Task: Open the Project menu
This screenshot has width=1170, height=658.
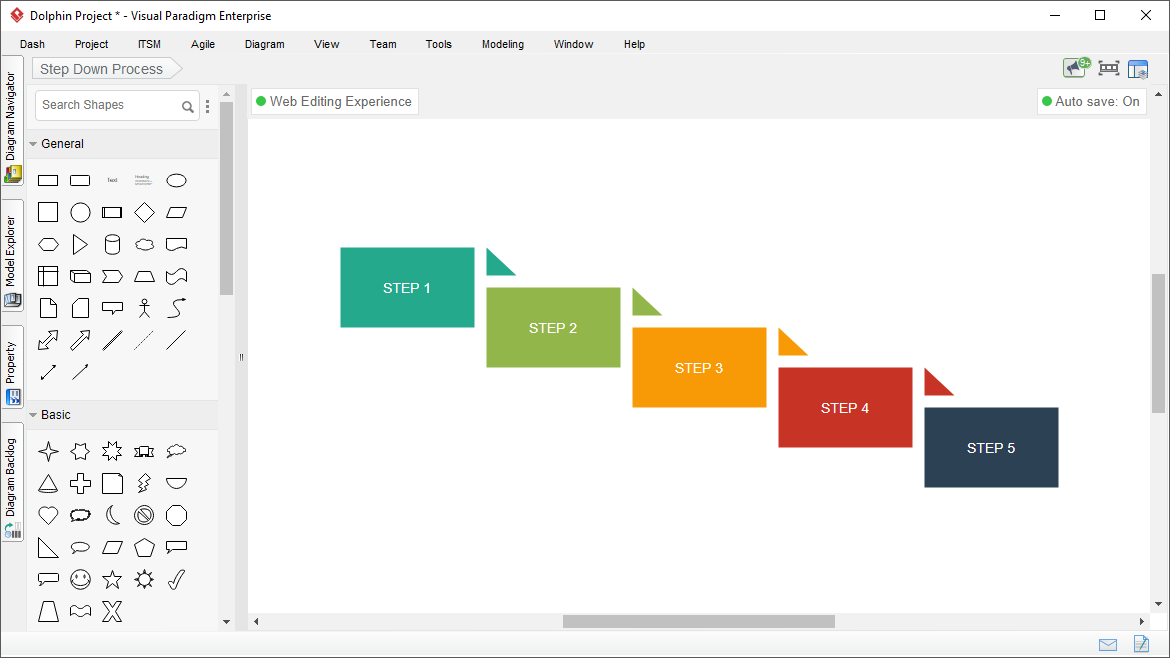Action: (91, 44)
